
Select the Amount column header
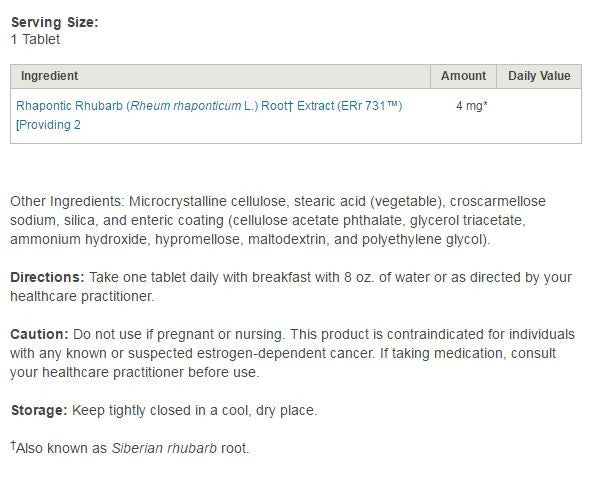coord(463,76)
